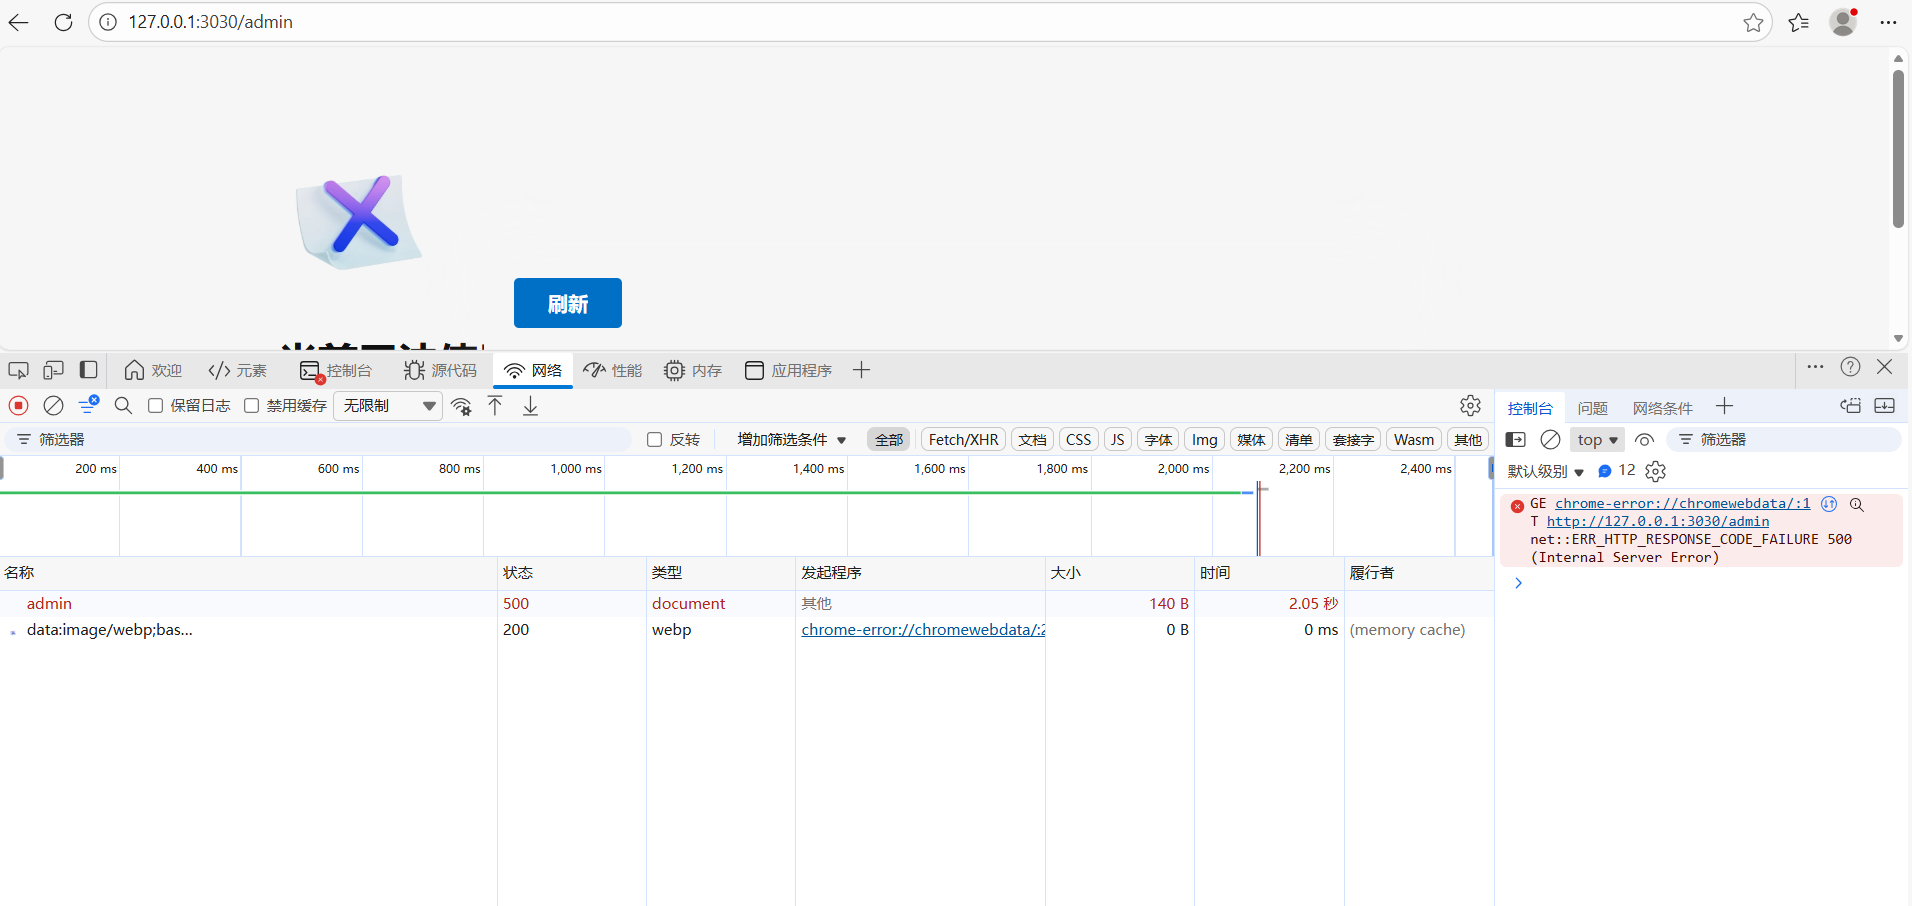1912x906 pixels.
Task: Follow the http://127.0.0.1:3030/admin console link
Action: pos(1658,521)
